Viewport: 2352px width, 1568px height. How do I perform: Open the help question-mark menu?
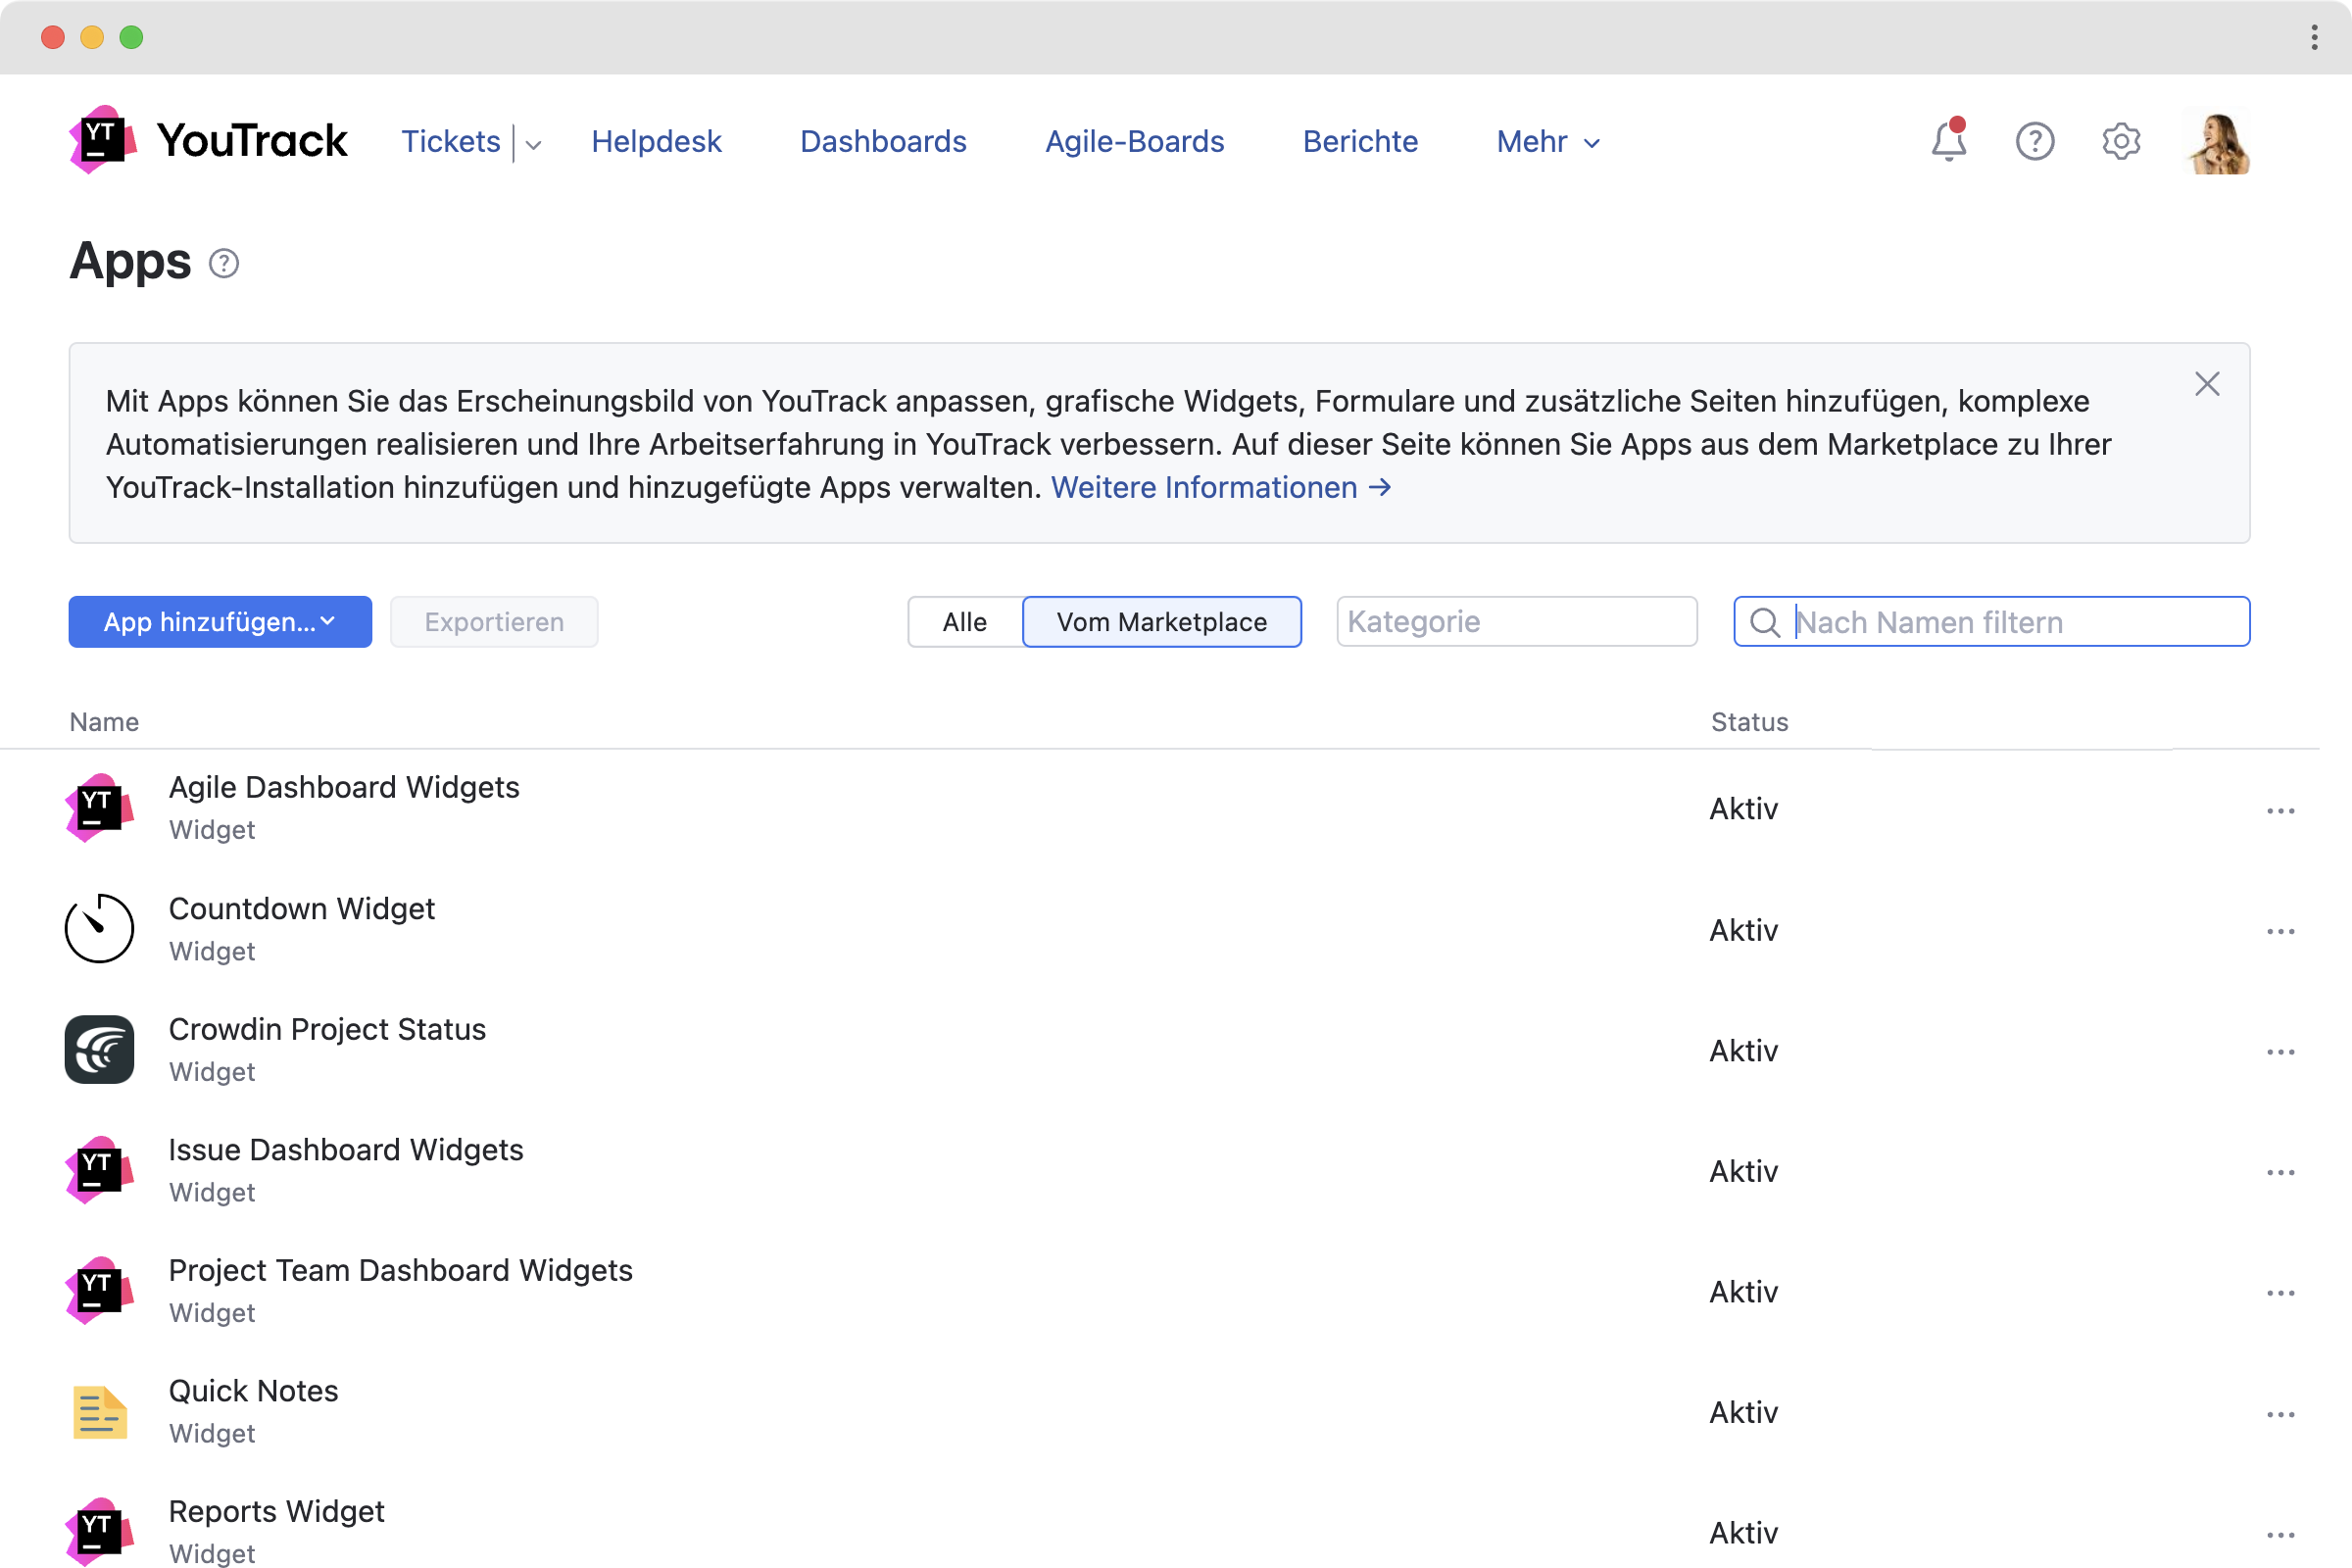2034,141
